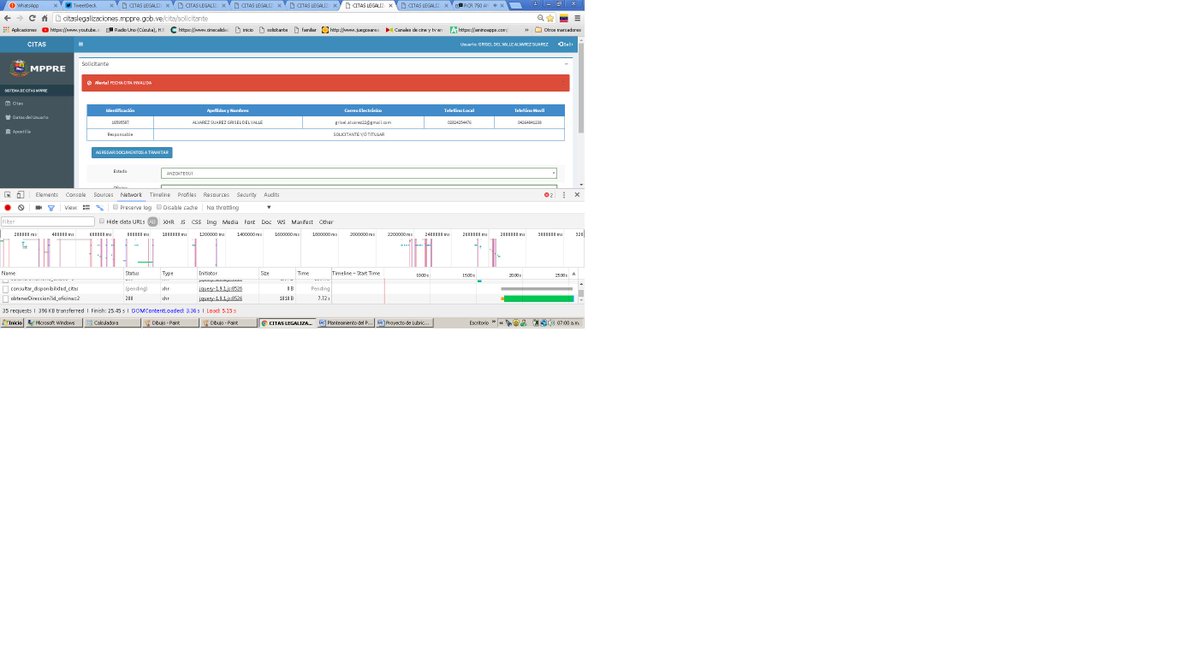
Task: Switch to the Console DevTools tab
Action: coord(76,195)
